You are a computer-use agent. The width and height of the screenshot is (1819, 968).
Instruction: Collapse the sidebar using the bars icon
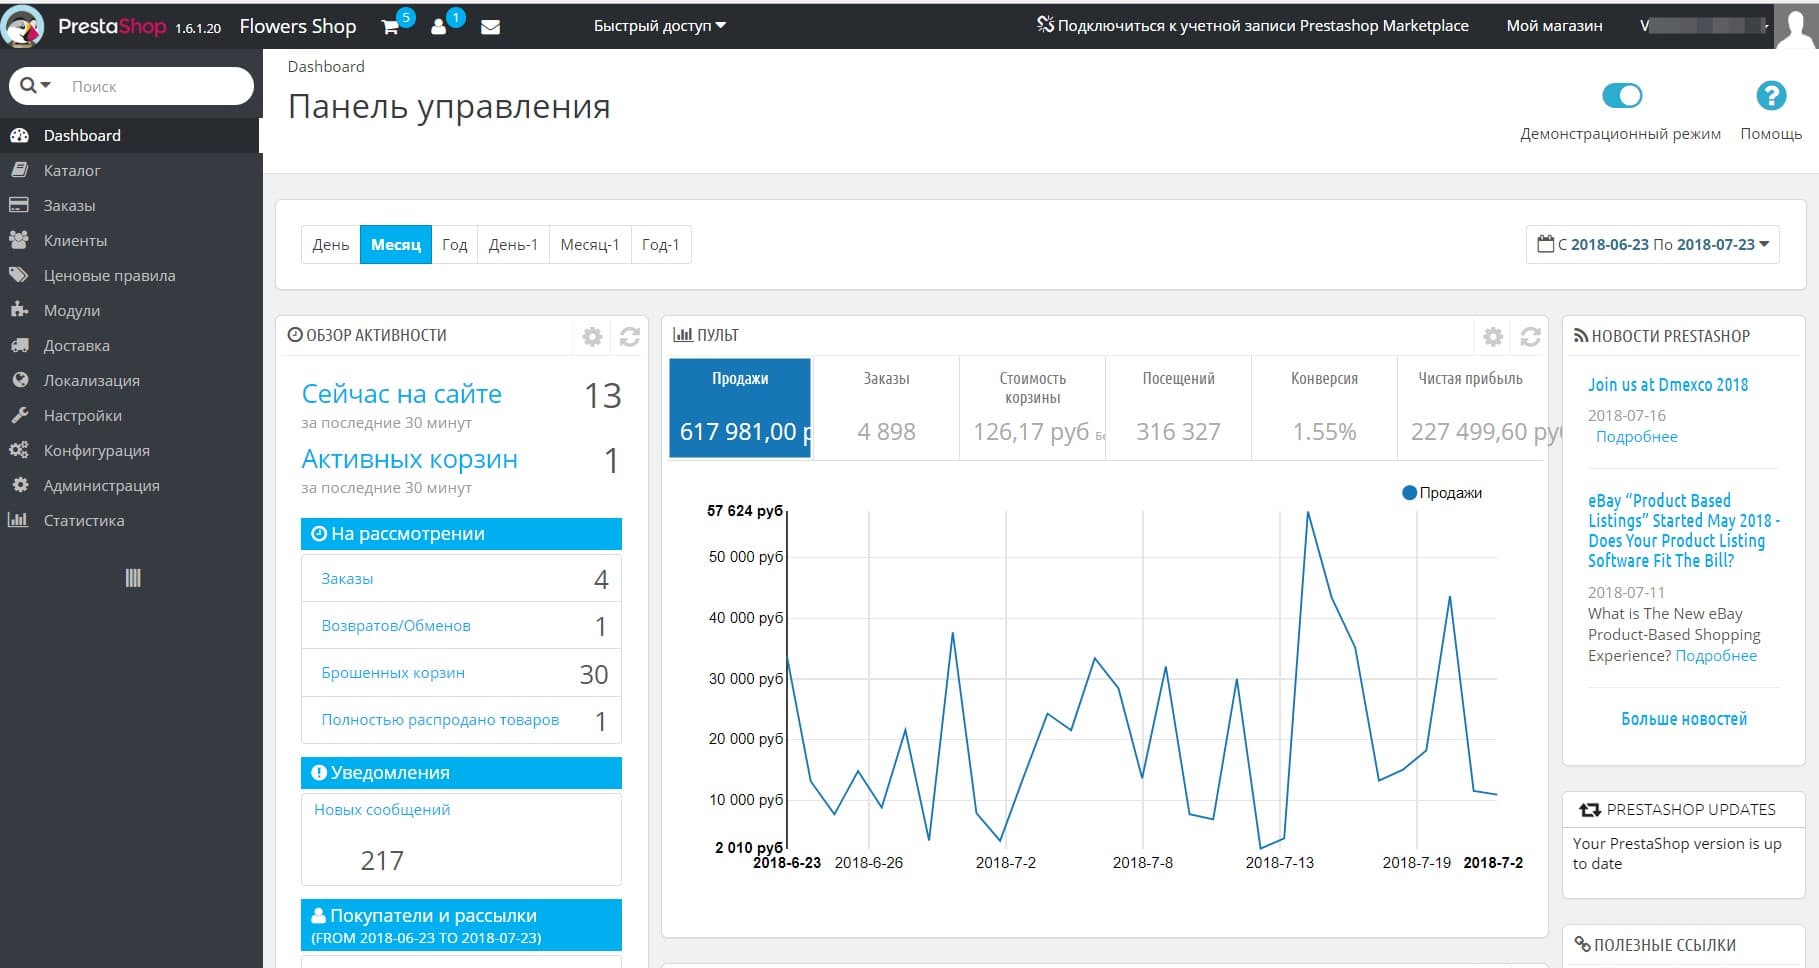[x=133, y=578]
